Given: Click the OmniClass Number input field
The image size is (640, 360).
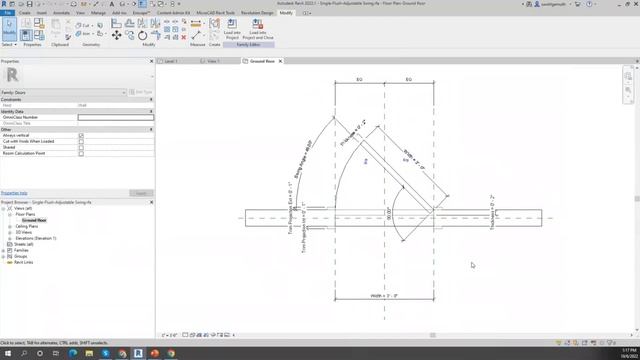Looking at the screenshot, I should click(x=116, y=118).
